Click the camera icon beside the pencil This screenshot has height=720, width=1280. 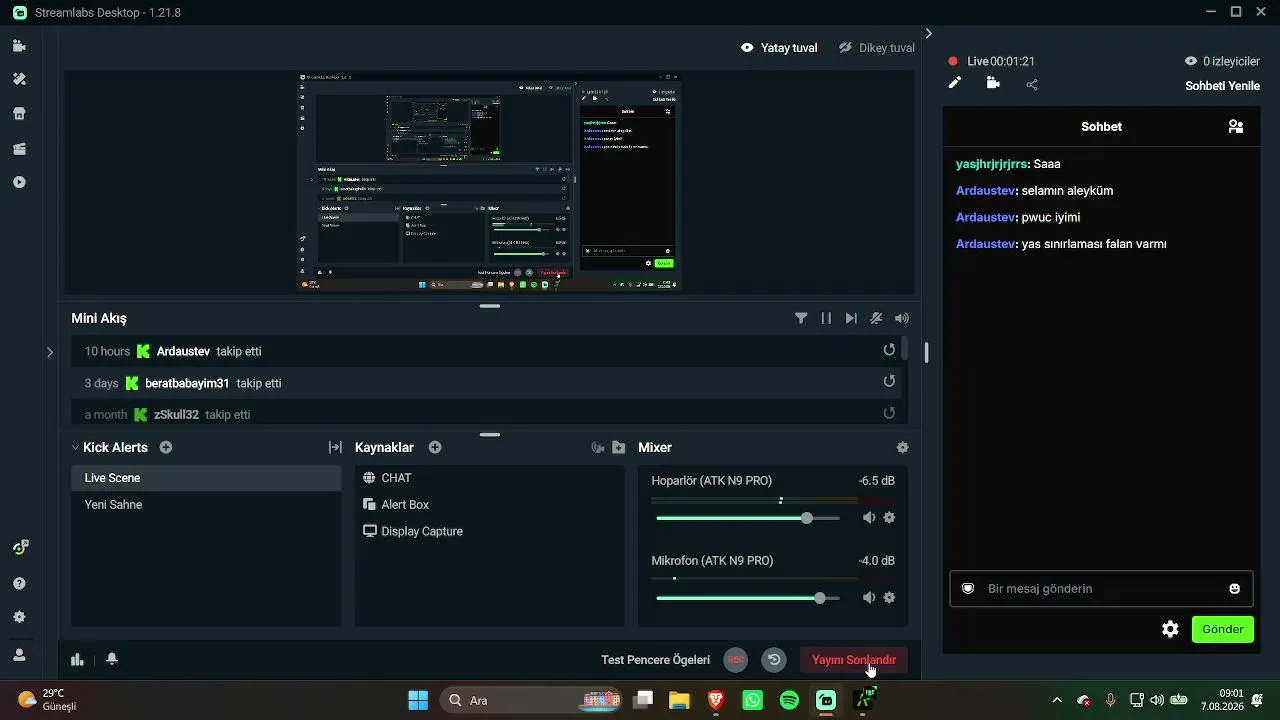tap(993, 83)
